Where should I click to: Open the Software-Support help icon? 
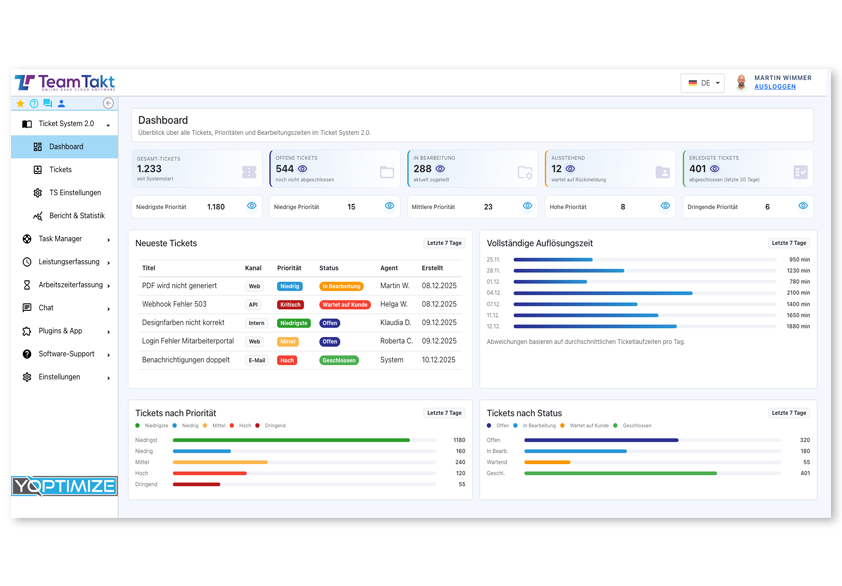(x=25, y=353)
